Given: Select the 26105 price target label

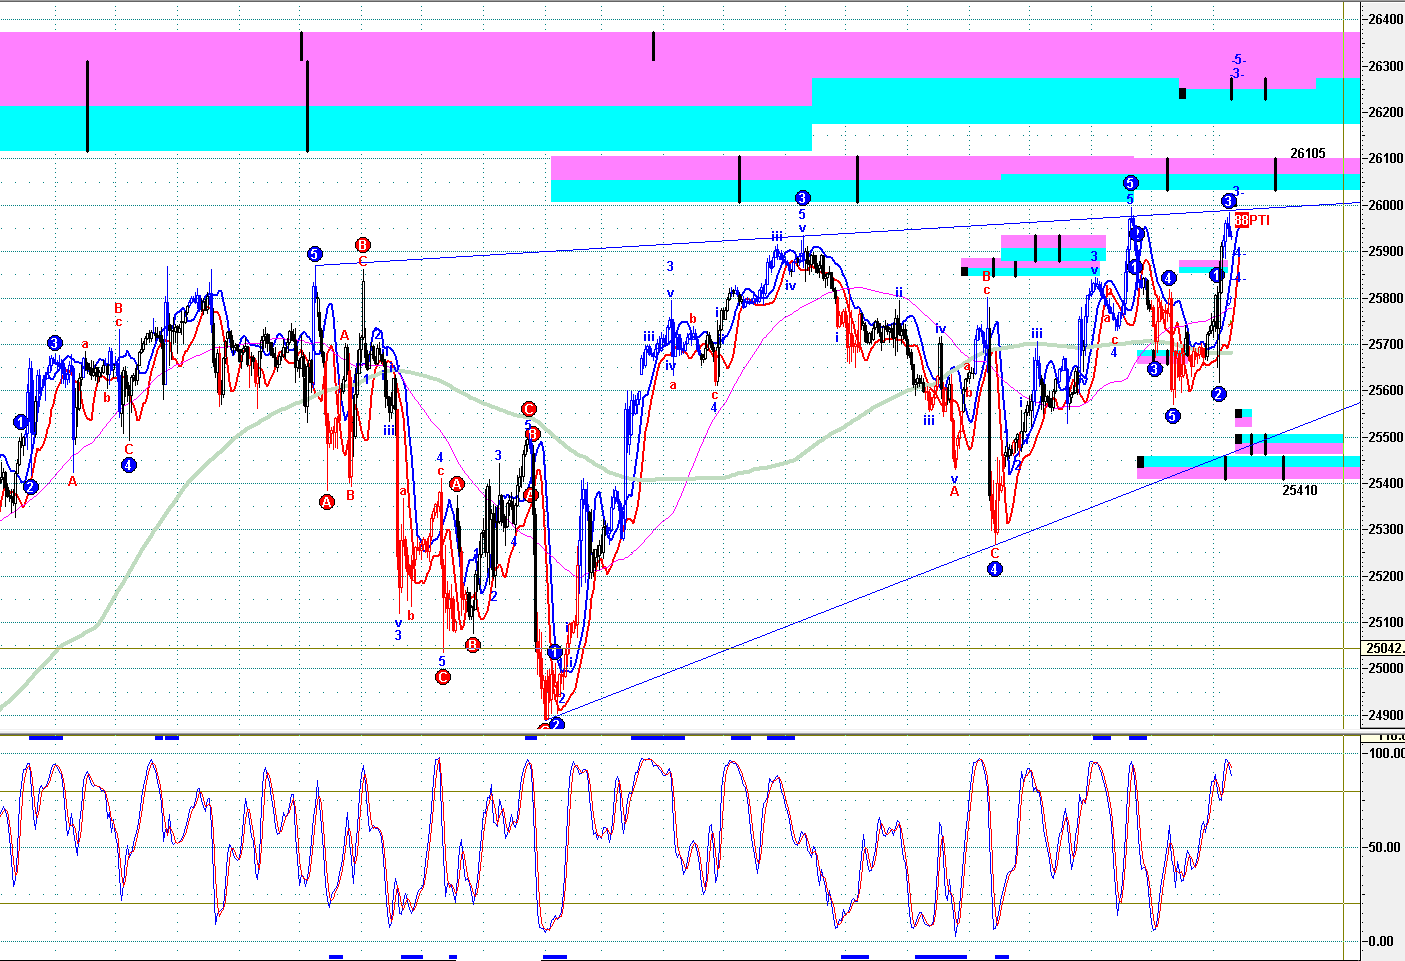Looking at the screenshot, I should click(1308, 153).
